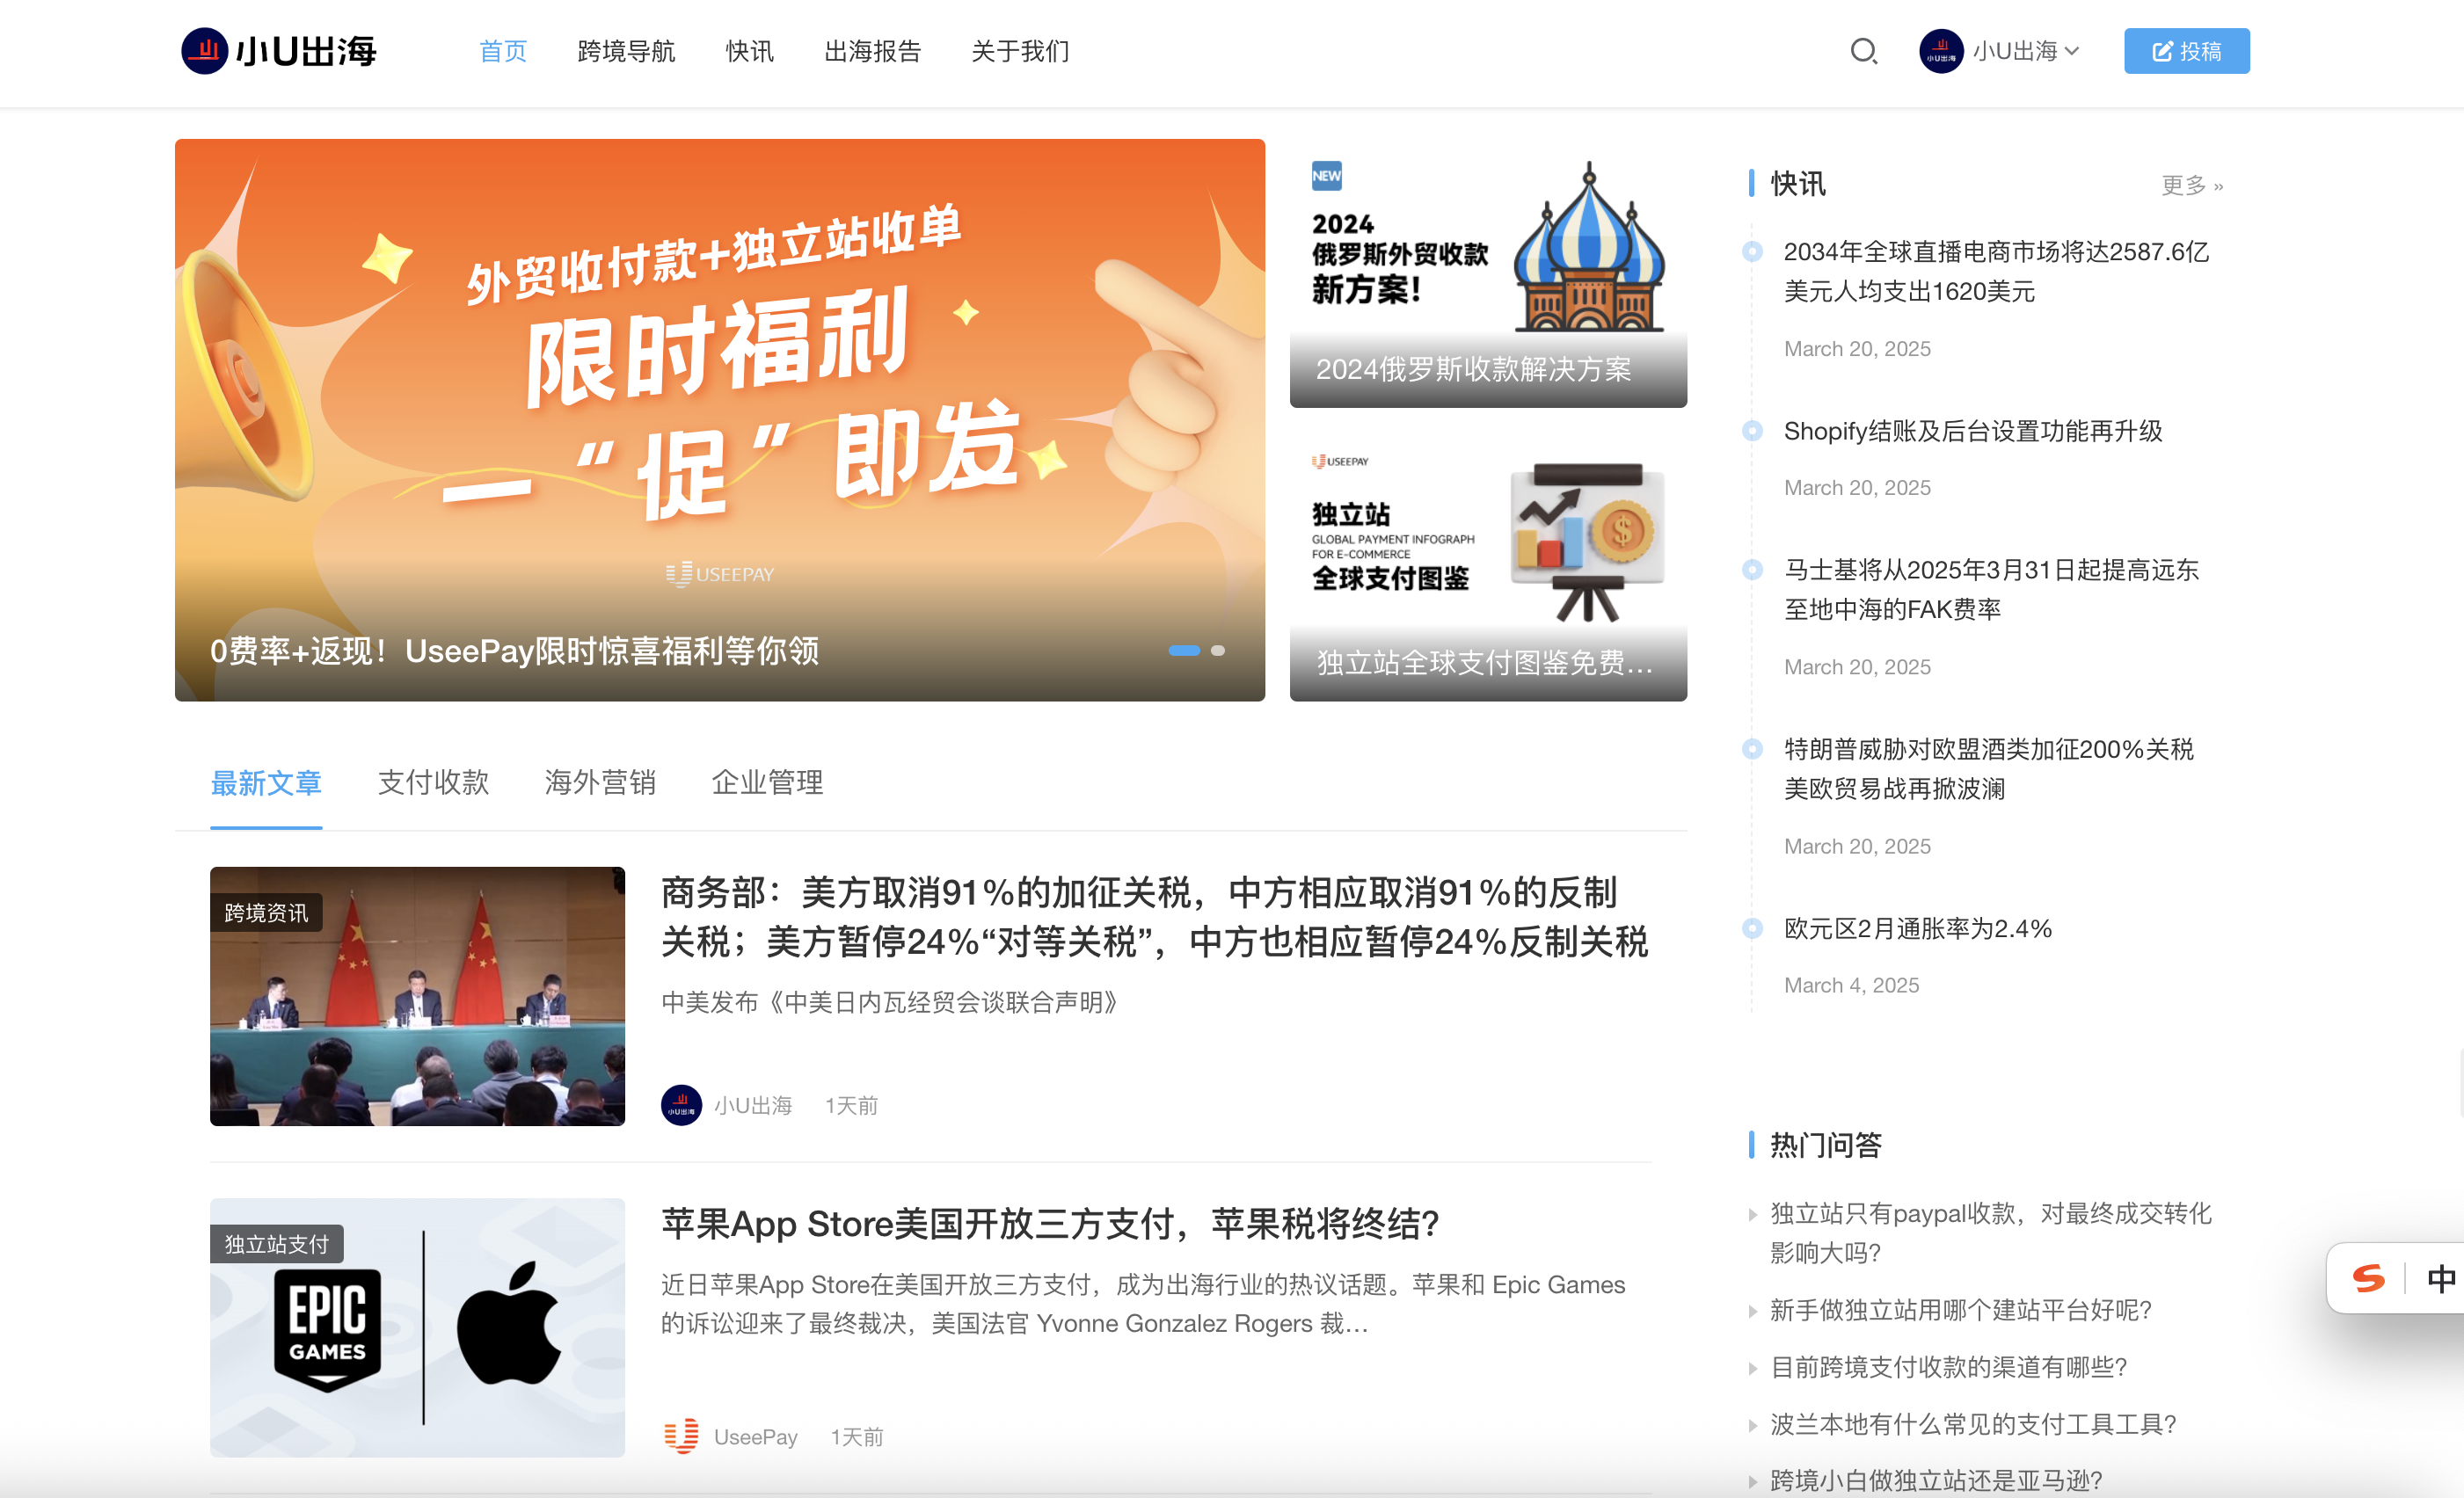
Task: Click the 独立站支付 category tag
Action: [x=277, y=1244]
